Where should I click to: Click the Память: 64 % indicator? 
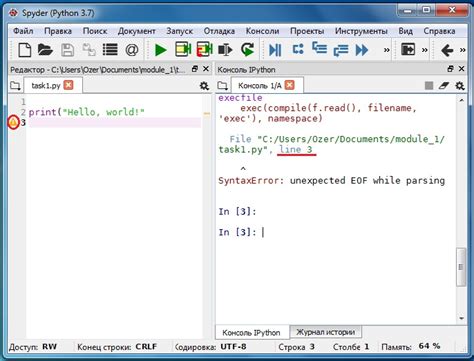(x=411, y=347)
